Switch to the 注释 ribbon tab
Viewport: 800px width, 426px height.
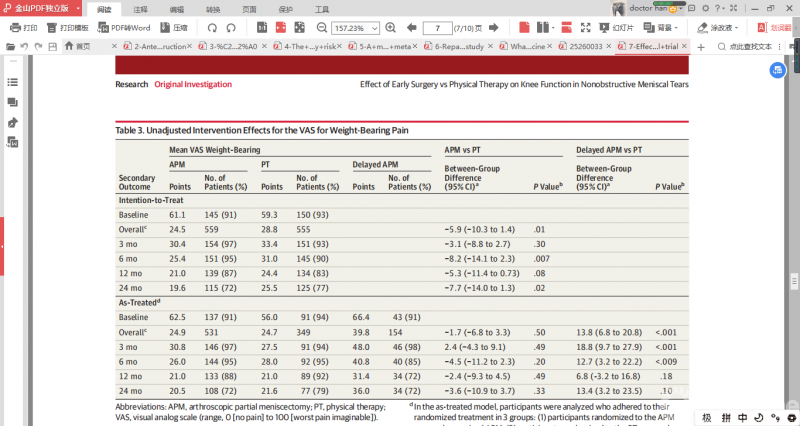coord(140,8)
